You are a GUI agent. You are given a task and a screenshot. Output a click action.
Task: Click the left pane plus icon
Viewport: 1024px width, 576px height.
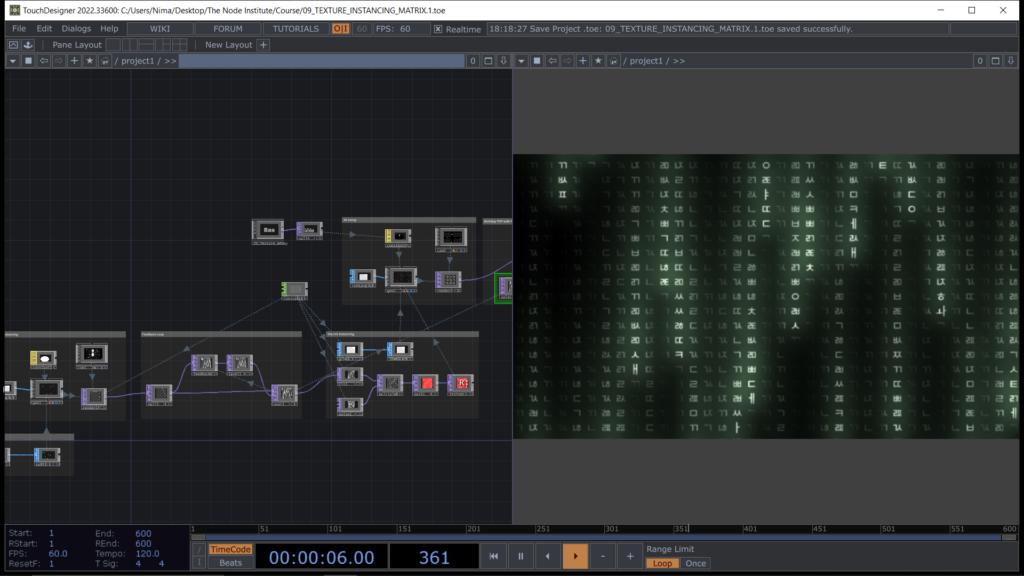coord(74,61)
